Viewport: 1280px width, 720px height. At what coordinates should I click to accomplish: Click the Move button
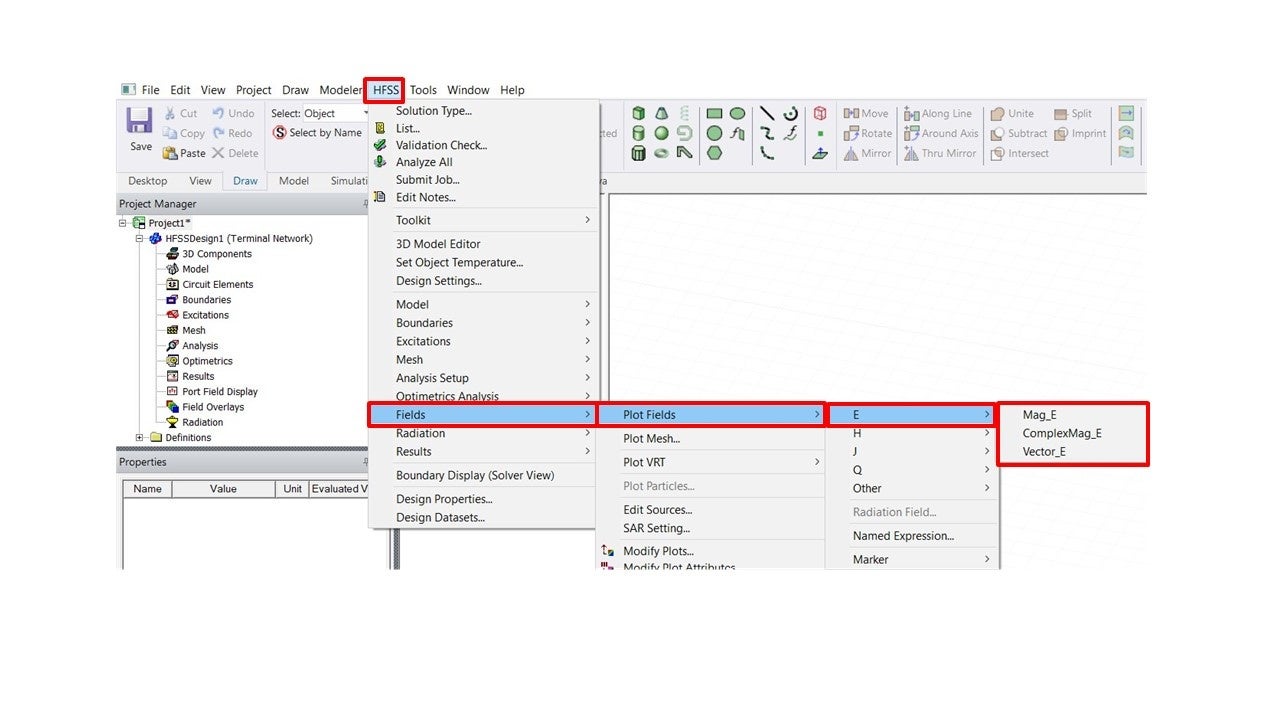[x=865, y=114]
